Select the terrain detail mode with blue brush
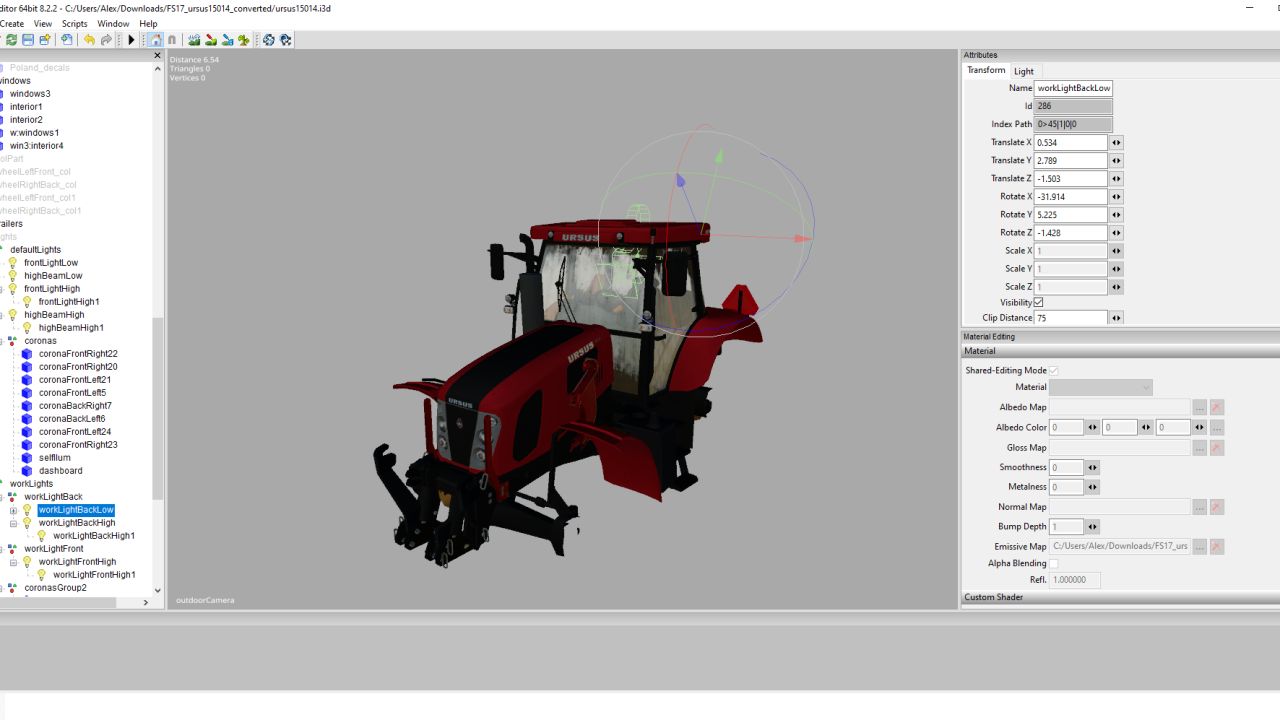 tap(228, 40)
